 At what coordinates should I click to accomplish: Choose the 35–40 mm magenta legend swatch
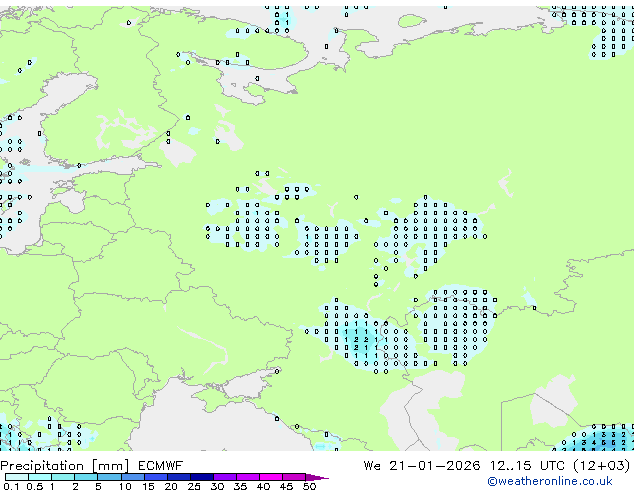click(251, 477)
